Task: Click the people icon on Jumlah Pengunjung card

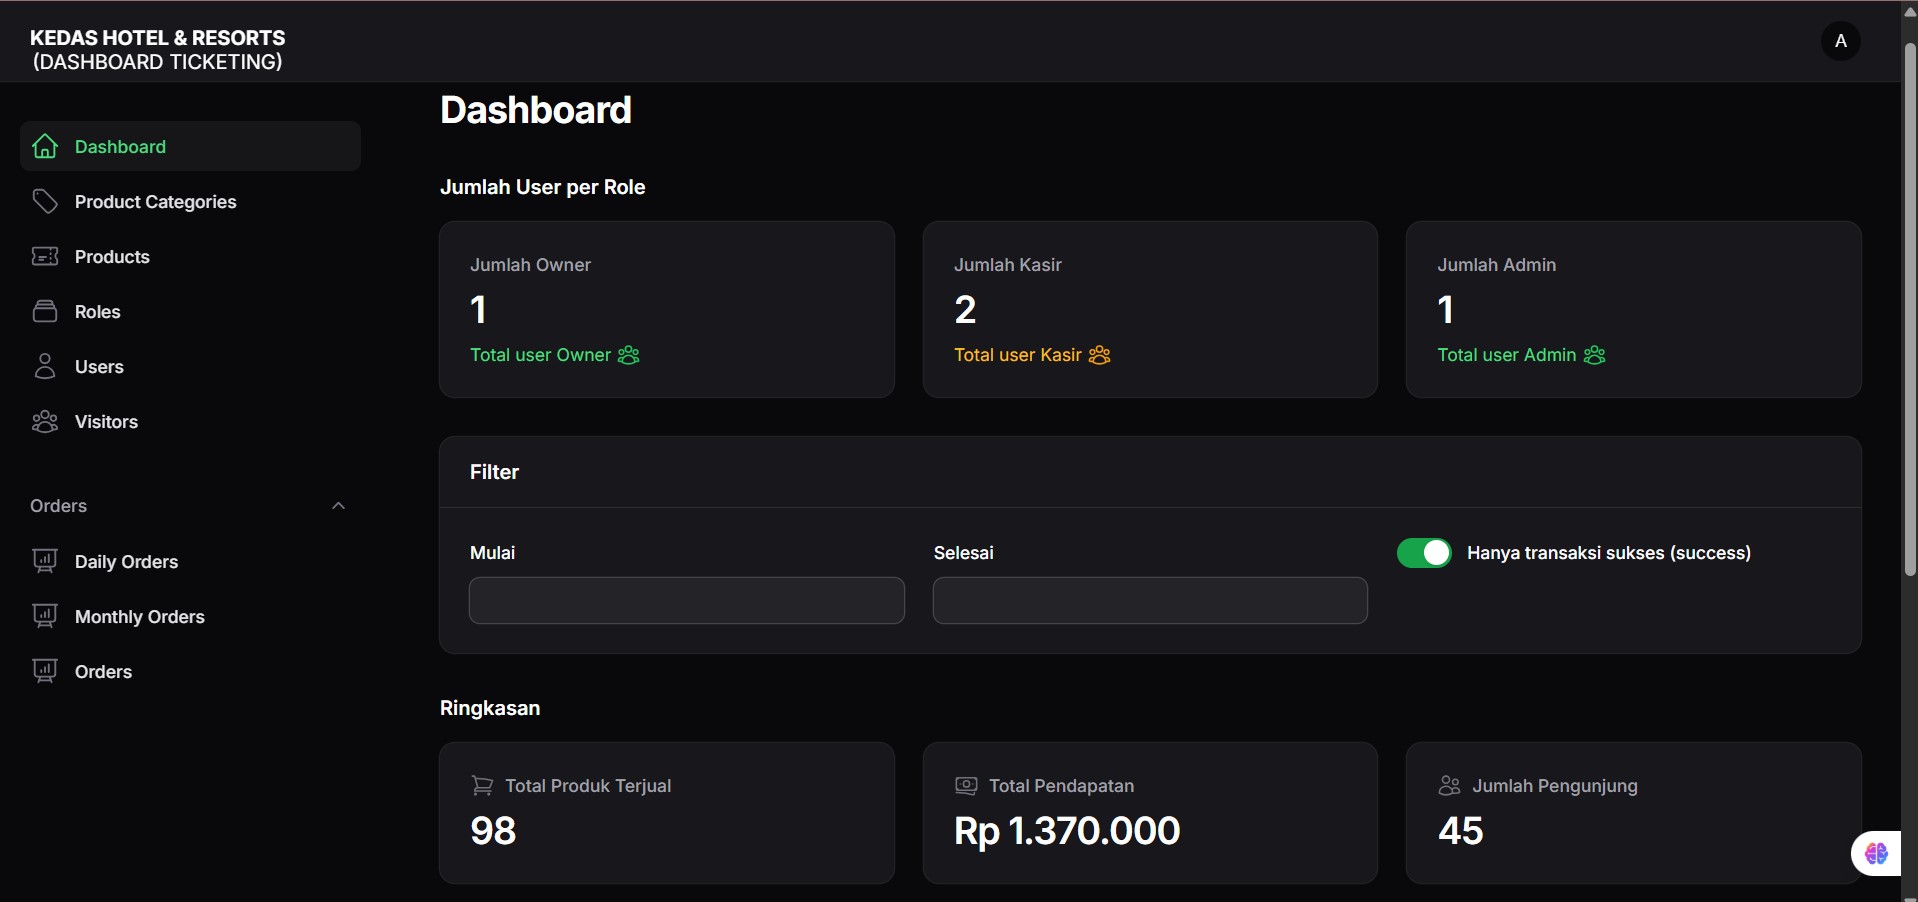Action: pos(1449,785)
